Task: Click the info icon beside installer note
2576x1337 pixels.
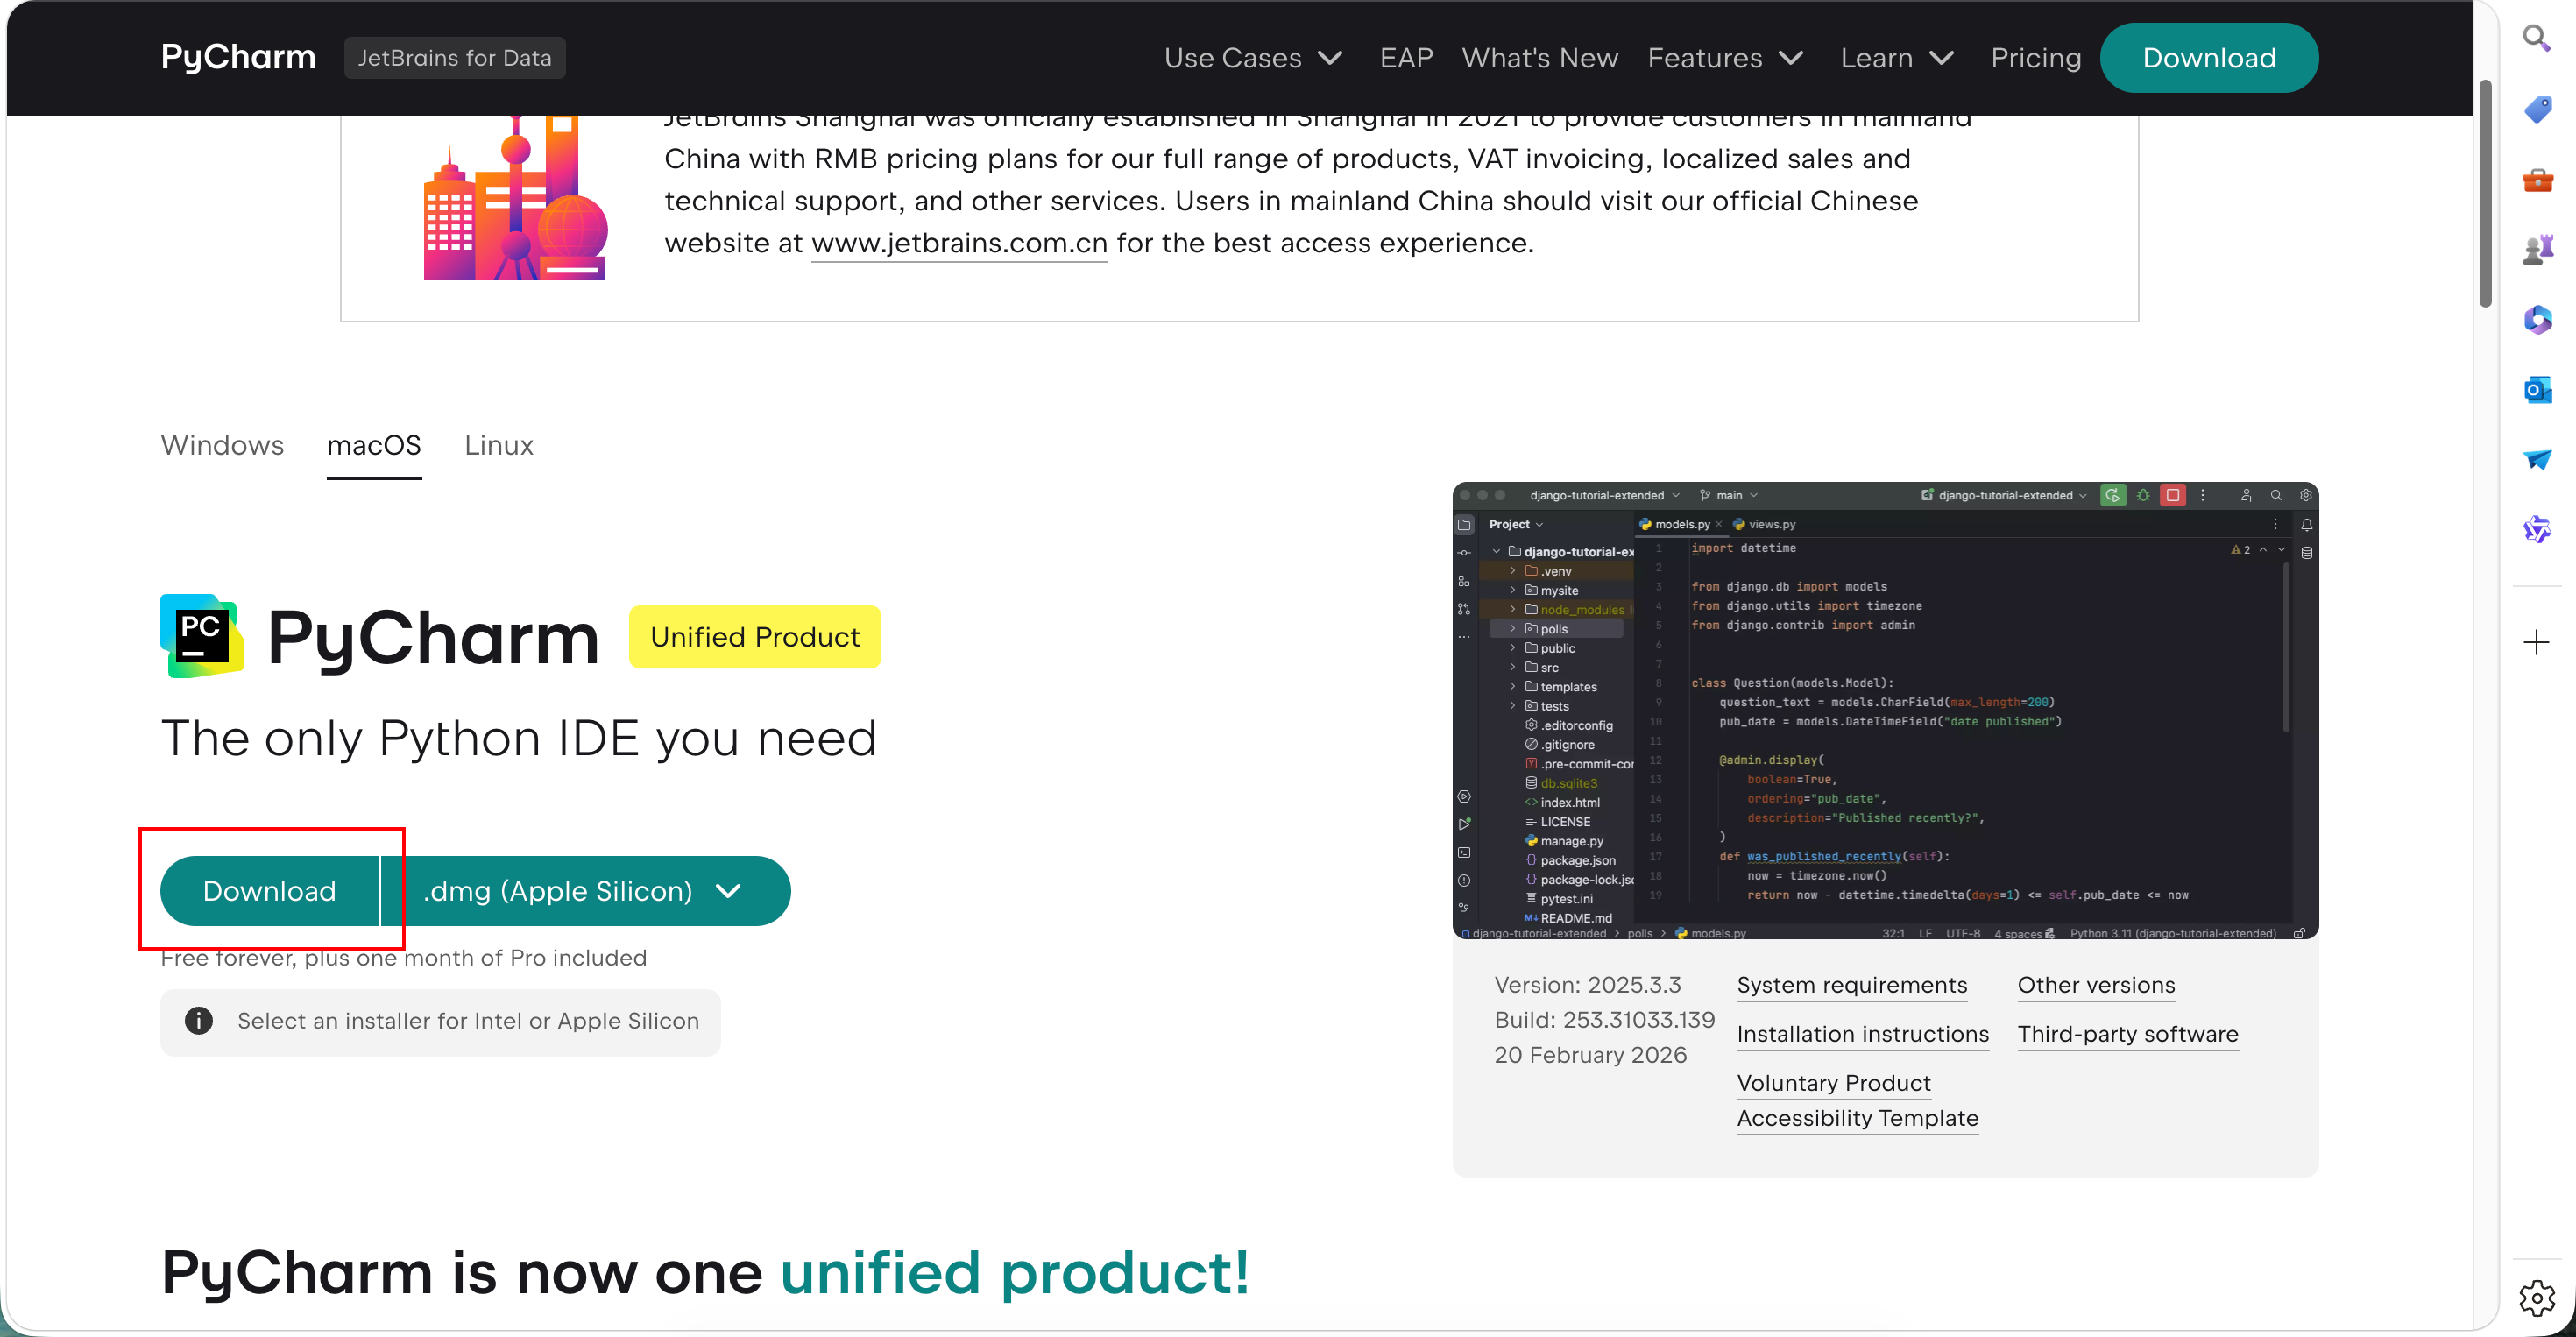Action: [198, 1021]
